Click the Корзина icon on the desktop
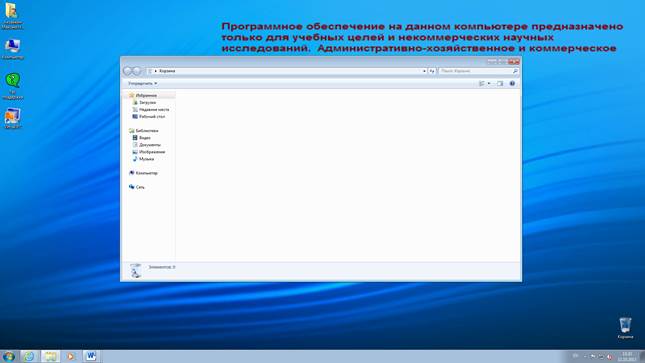This screenshot has width=645, height=363. pyautogui.click(x=625, y=325)
